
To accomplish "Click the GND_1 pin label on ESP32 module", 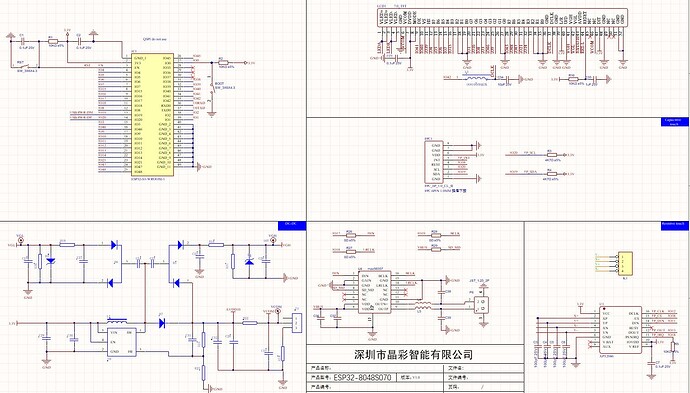I will pos(140,58).
